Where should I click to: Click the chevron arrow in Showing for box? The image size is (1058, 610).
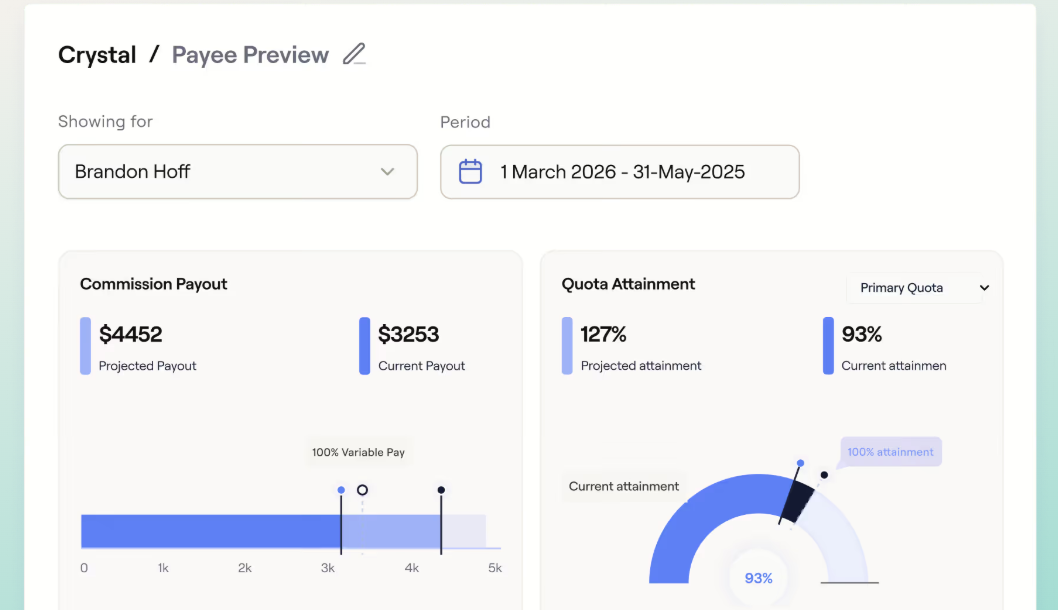point(387,171)
